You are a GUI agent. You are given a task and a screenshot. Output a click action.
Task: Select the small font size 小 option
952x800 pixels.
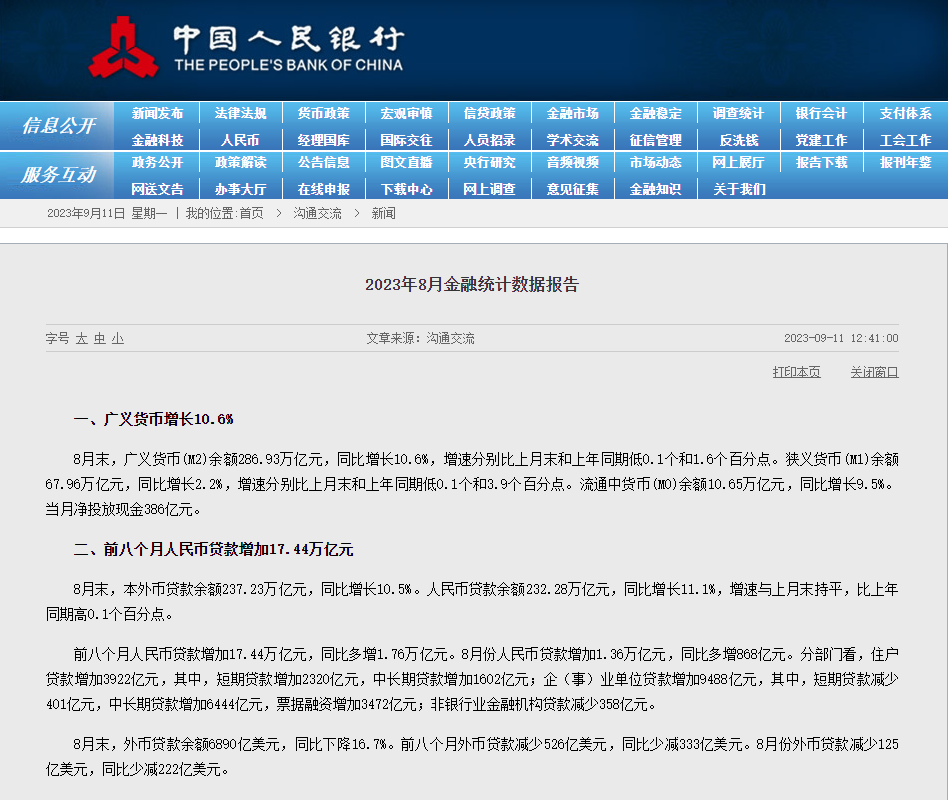[118, 339]
